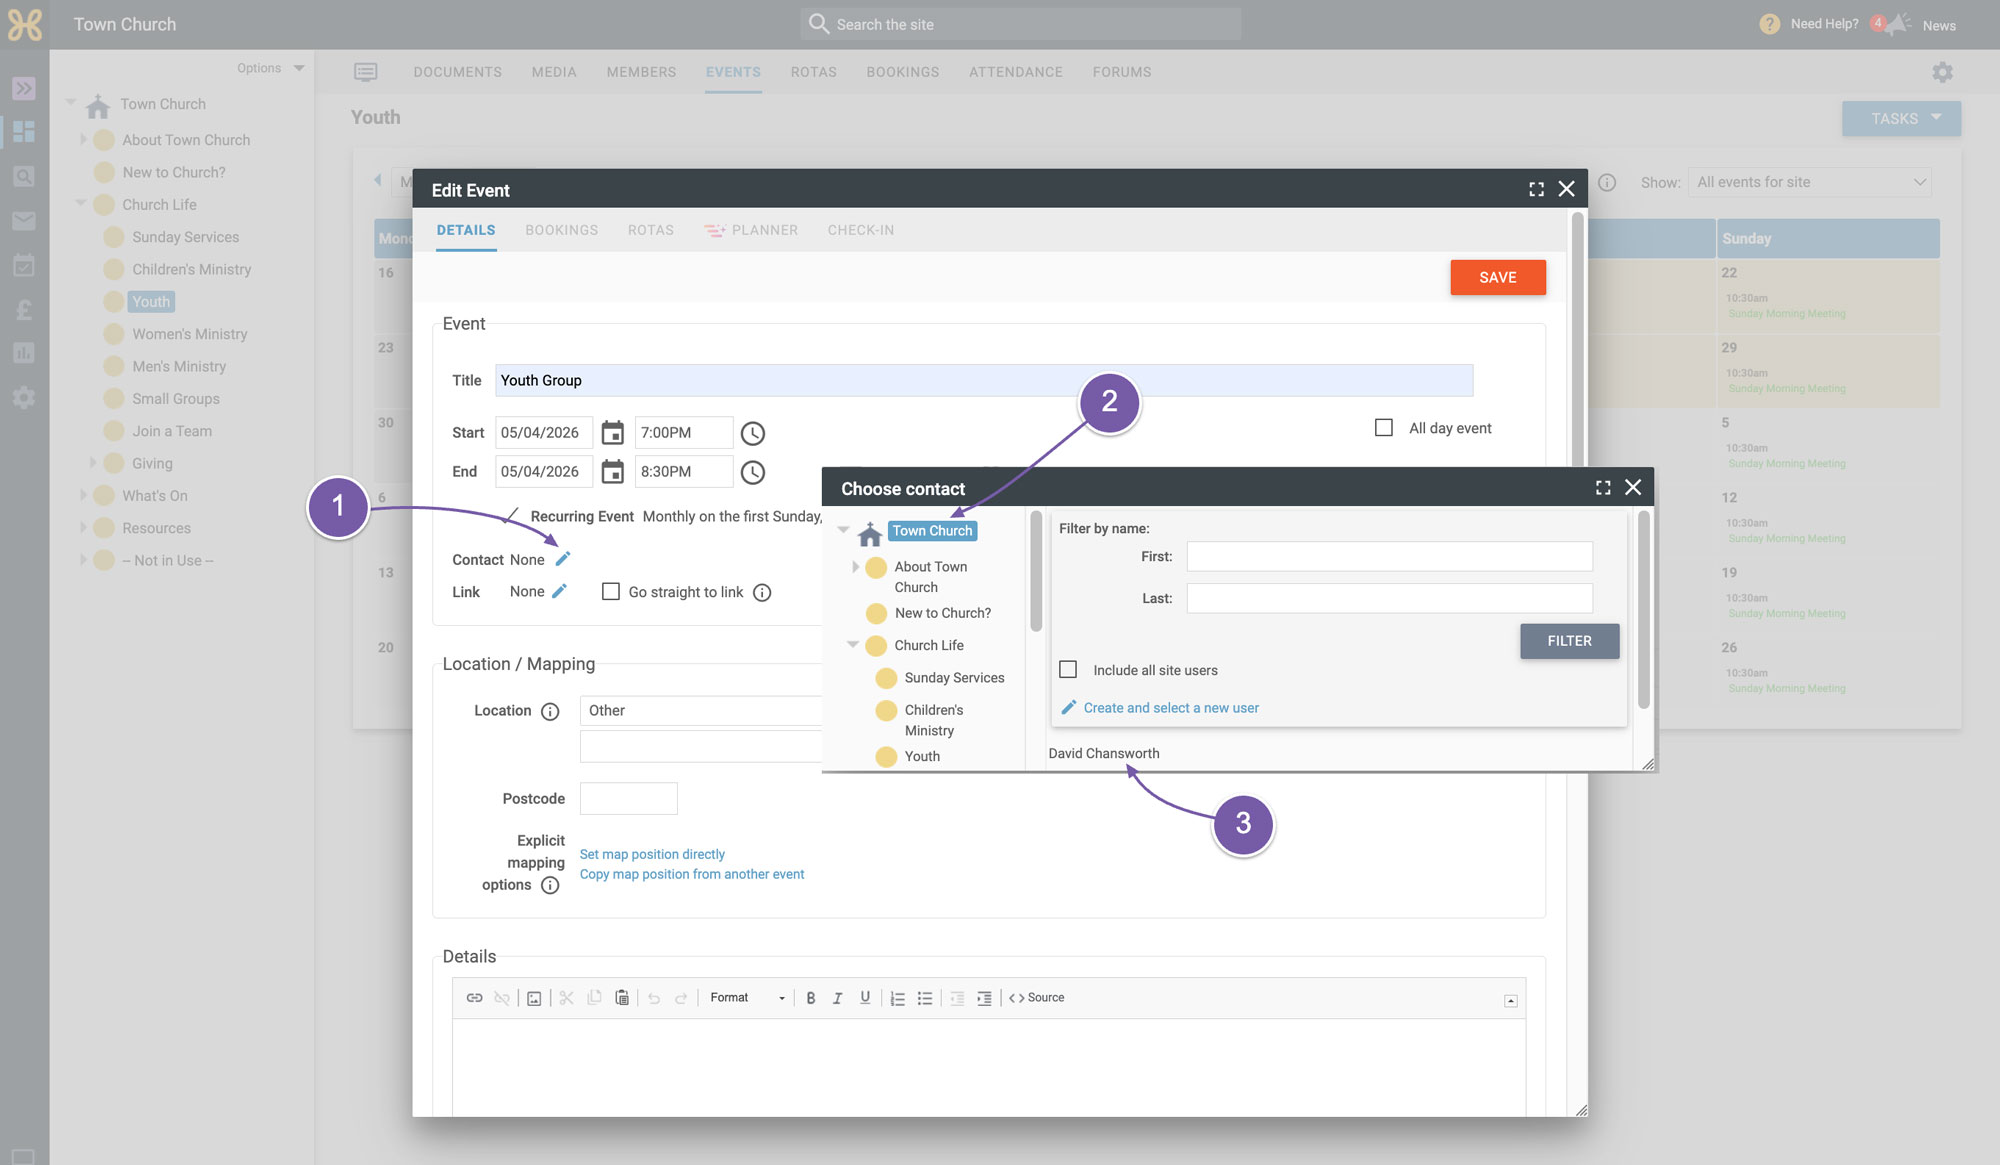Open the End time clock picker
This screenshot has width=2000, height=1165.
tap(753, 472)
